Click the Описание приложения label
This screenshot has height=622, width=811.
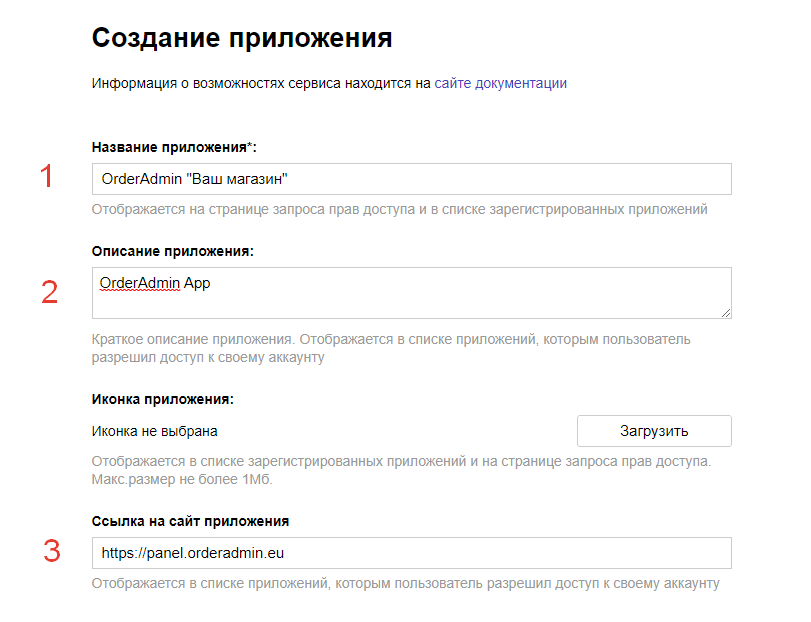click(x=173, y=251)
